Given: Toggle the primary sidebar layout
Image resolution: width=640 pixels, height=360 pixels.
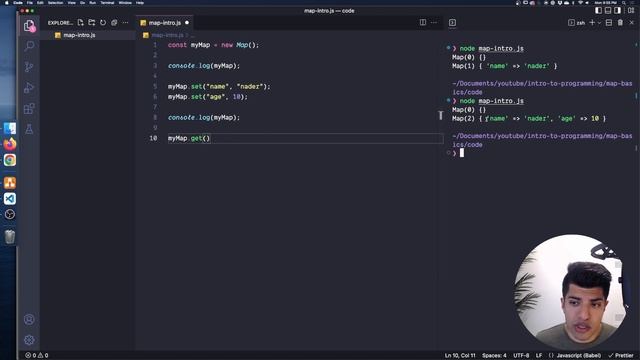Looking at the screenshot, I should 598,11.
